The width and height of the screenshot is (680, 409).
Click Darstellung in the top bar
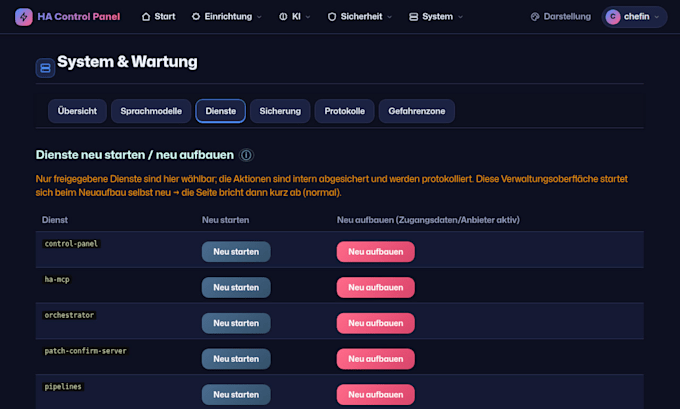[567, 16]
